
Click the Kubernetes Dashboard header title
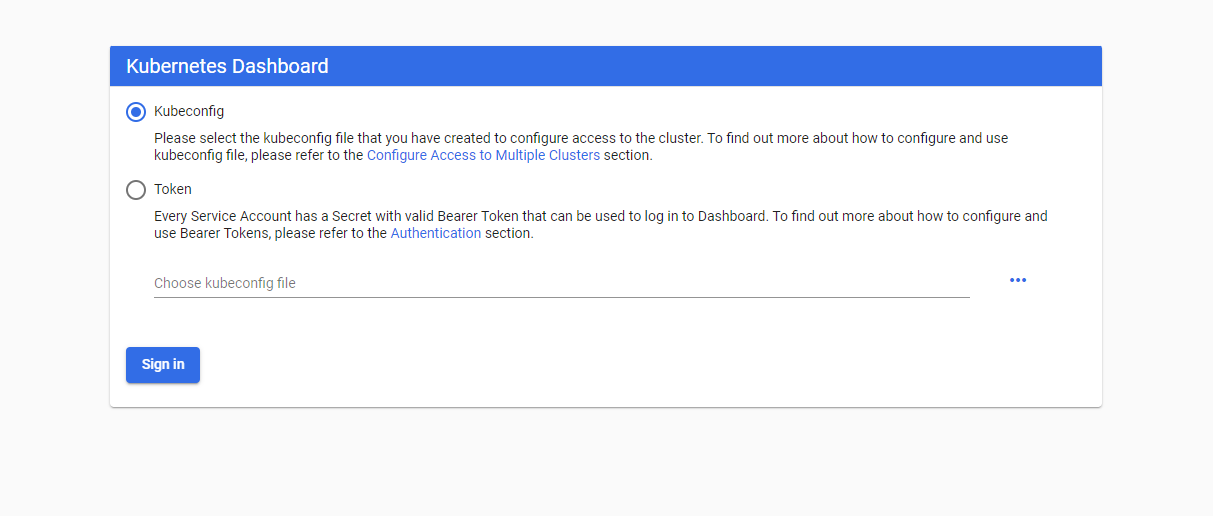point(227,67)
